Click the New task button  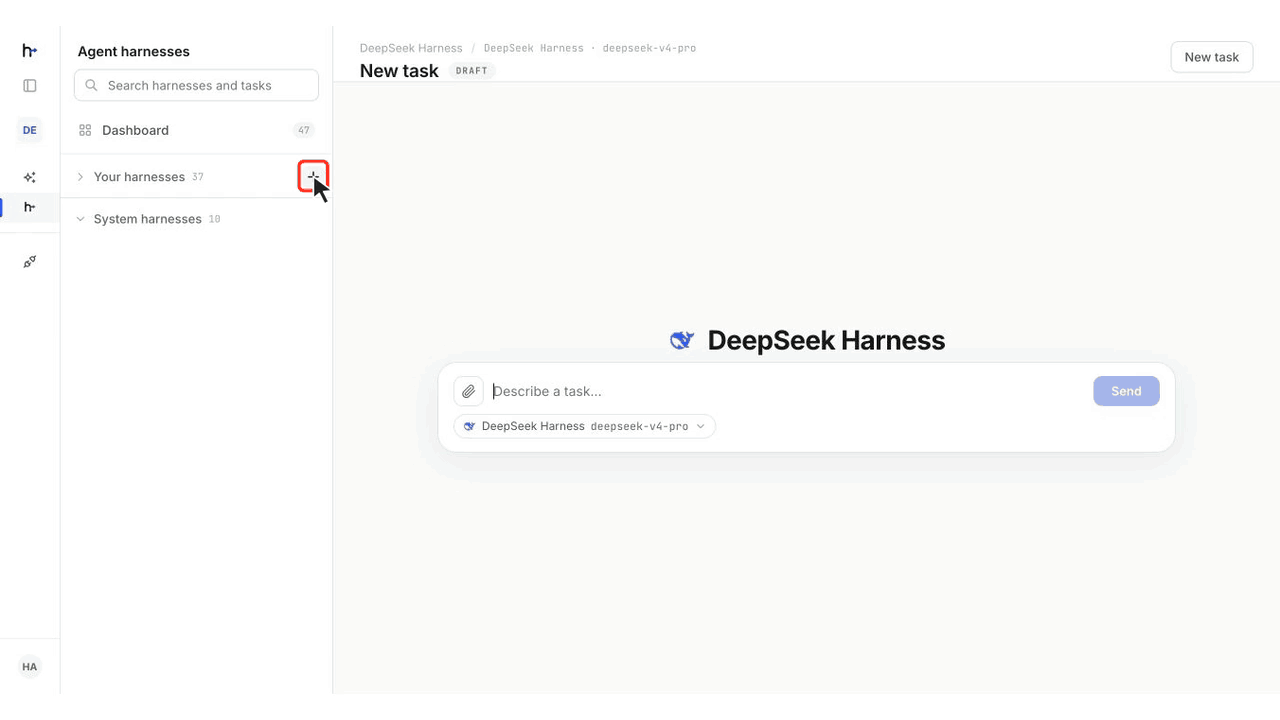pyautogui.click(x=1212, y=57)
